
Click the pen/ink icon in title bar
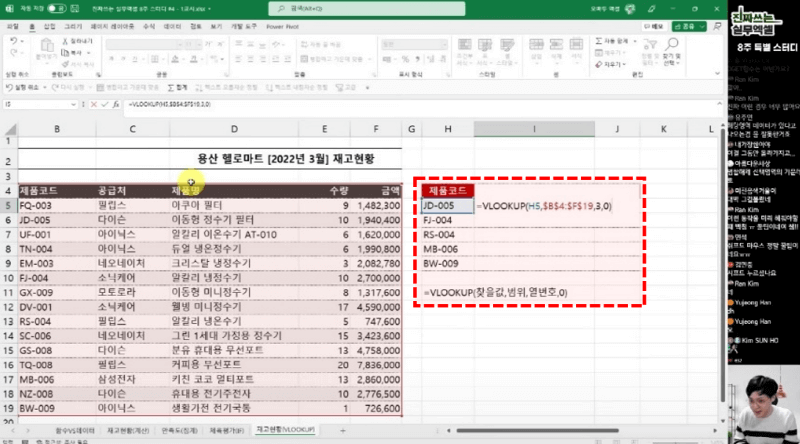tap(652, 9)
